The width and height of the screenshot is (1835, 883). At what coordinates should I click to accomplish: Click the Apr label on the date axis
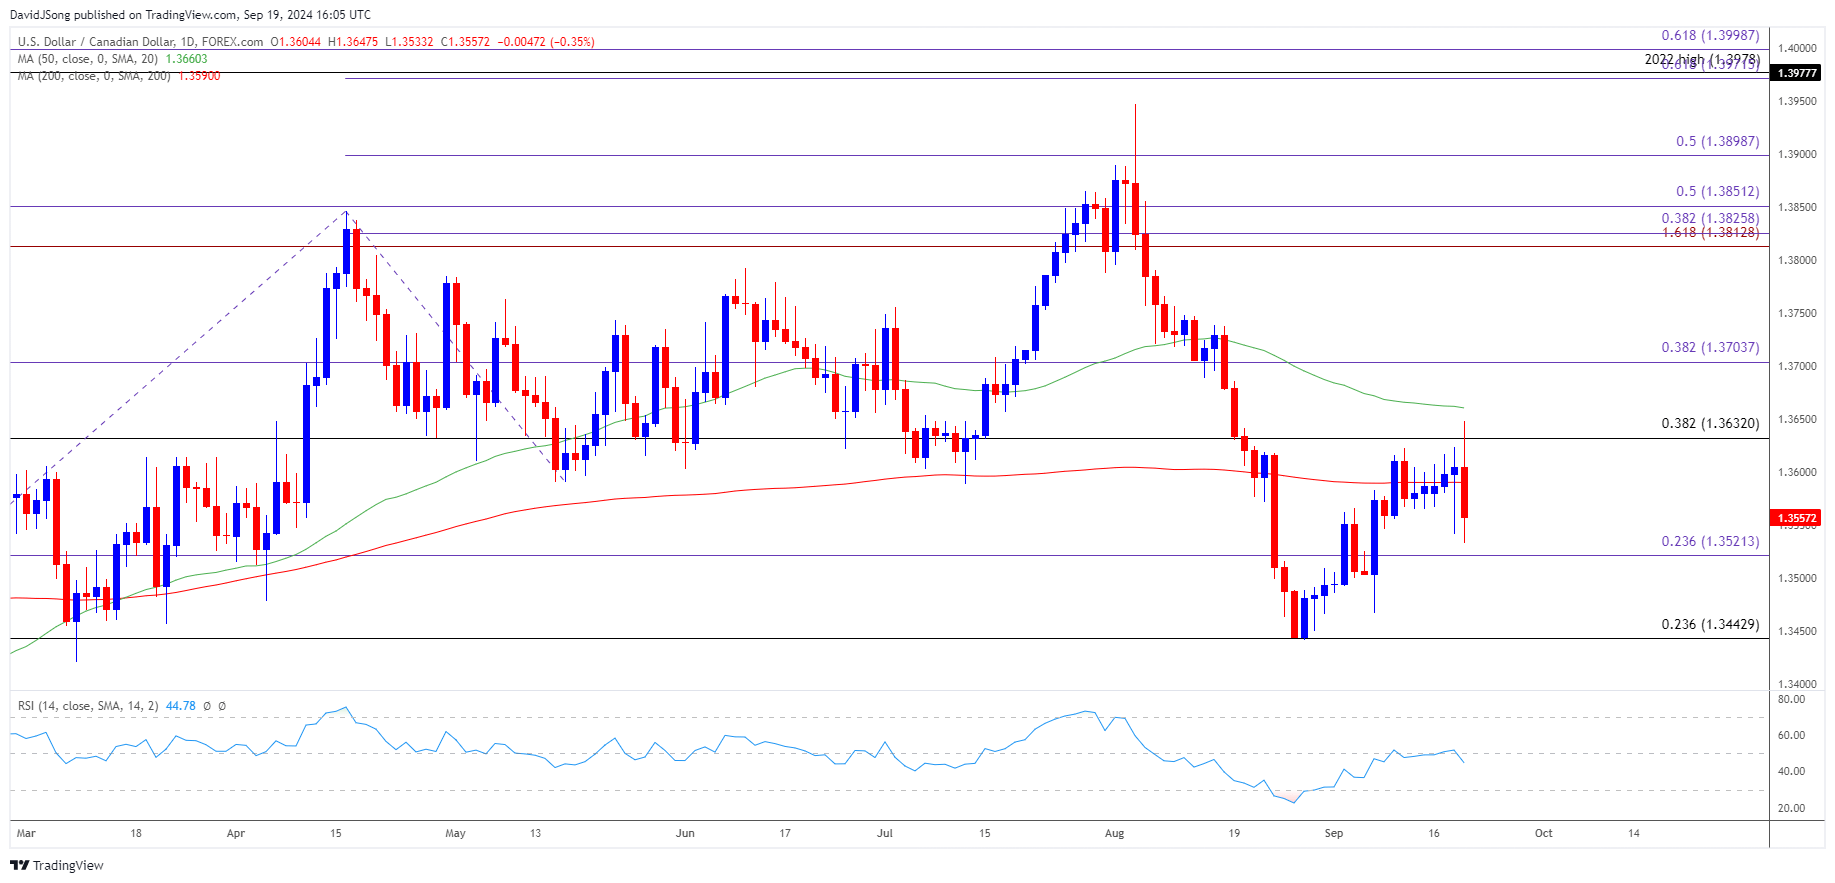236,833
